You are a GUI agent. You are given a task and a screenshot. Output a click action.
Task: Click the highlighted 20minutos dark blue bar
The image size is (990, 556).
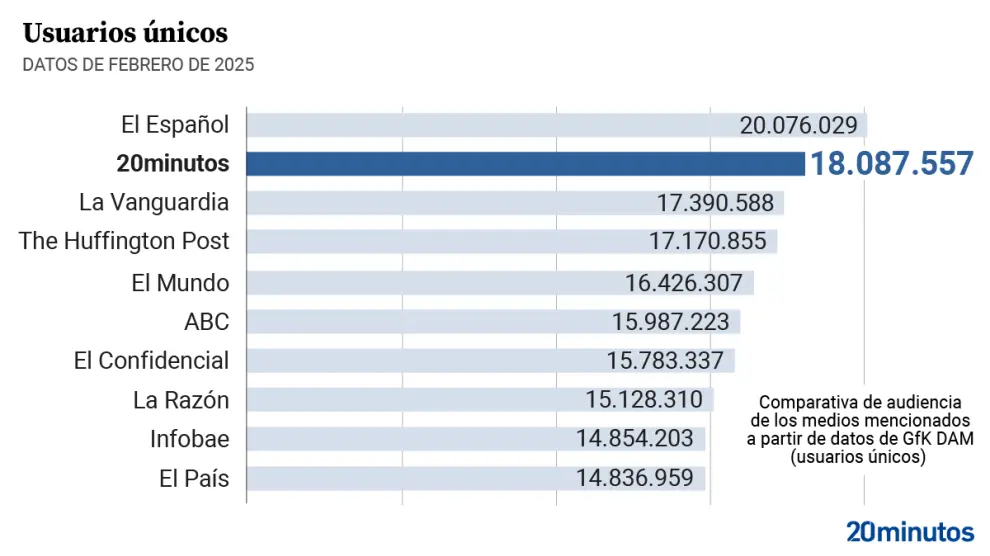(525, 164)
